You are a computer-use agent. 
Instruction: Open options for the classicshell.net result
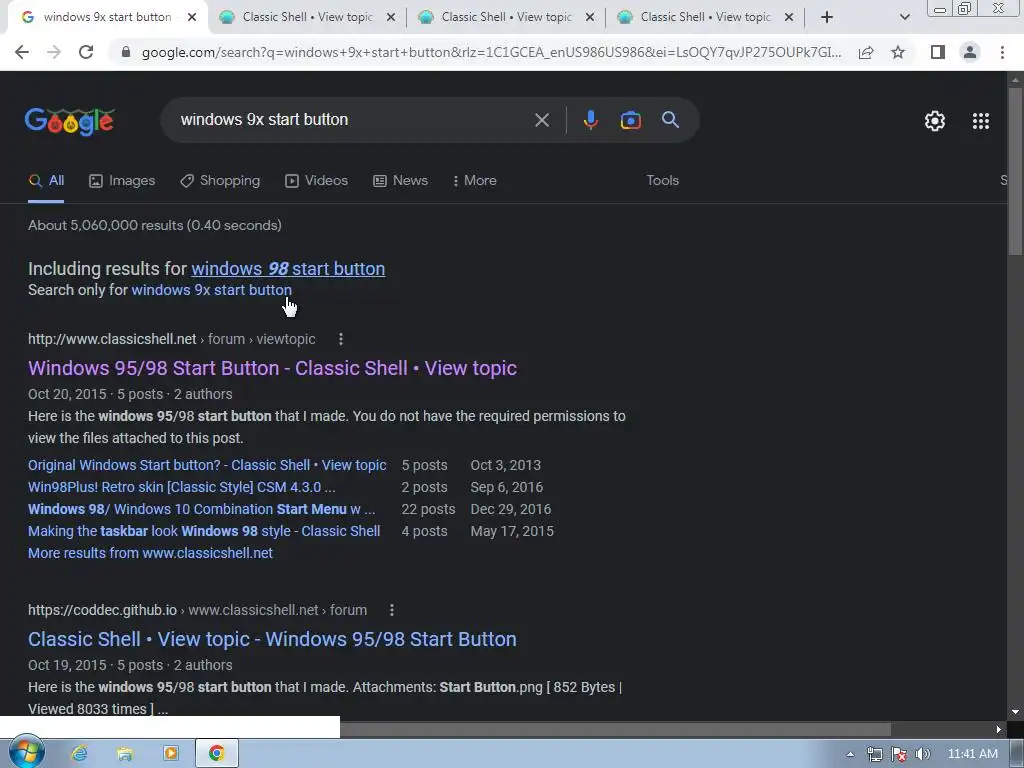coord(341,339)
